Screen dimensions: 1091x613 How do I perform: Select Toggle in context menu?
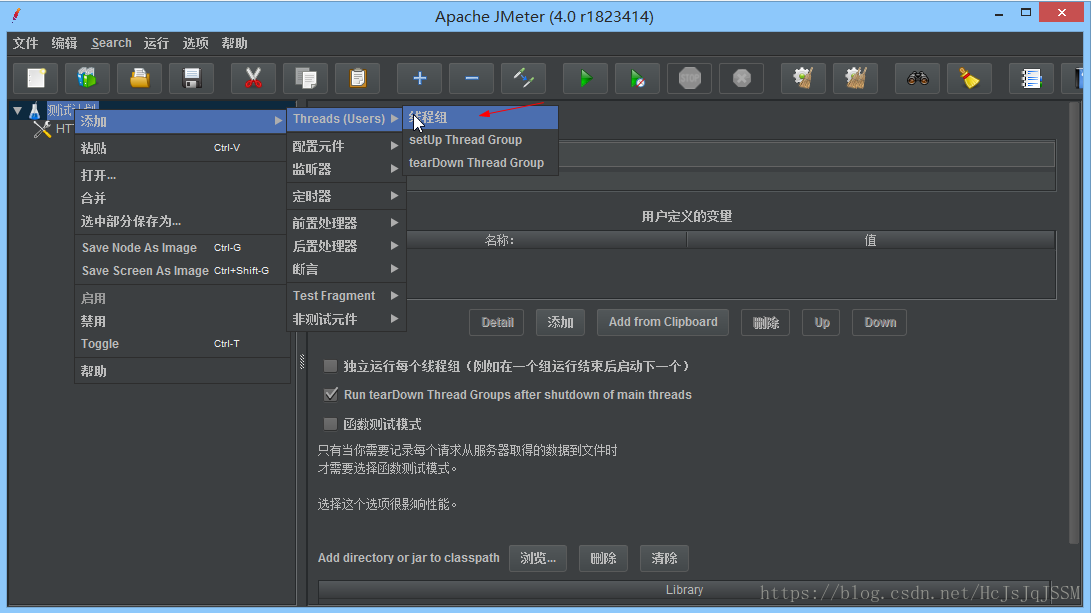point(180,344)
